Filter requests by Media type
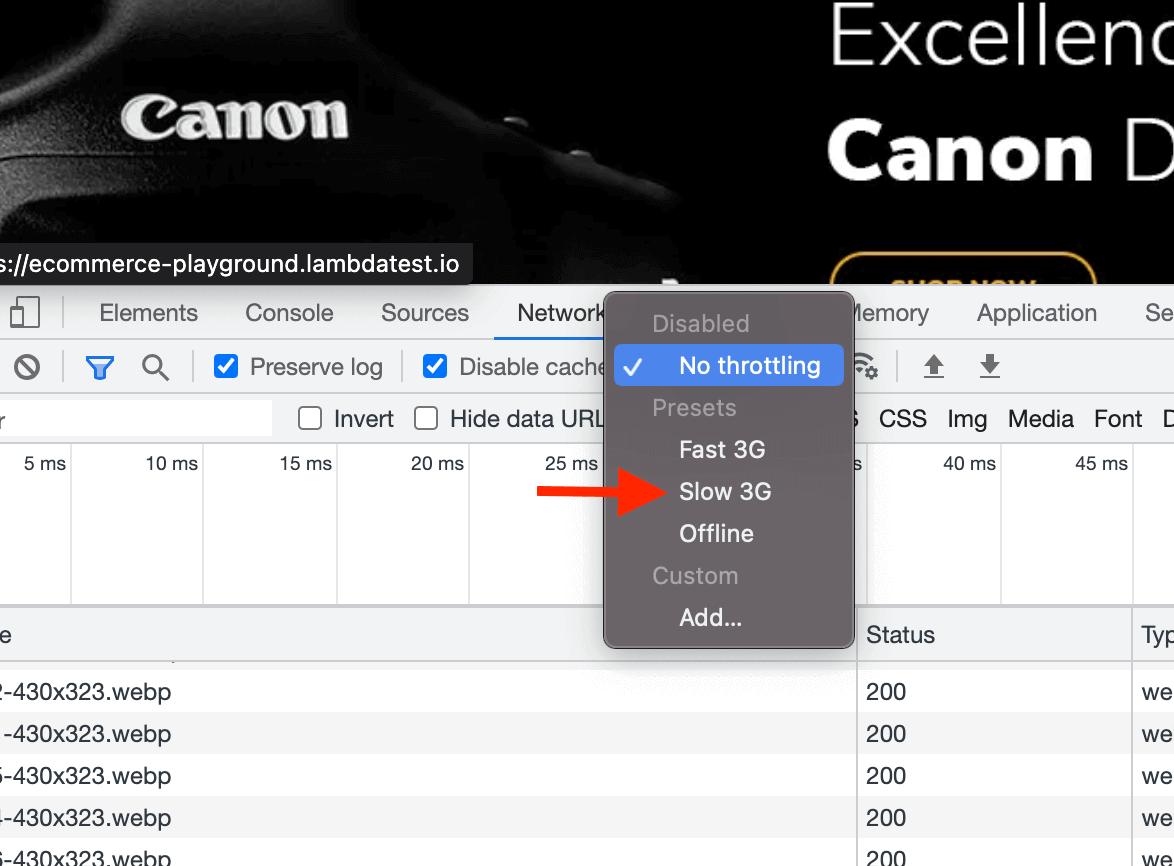 (x=1040, y=418)
